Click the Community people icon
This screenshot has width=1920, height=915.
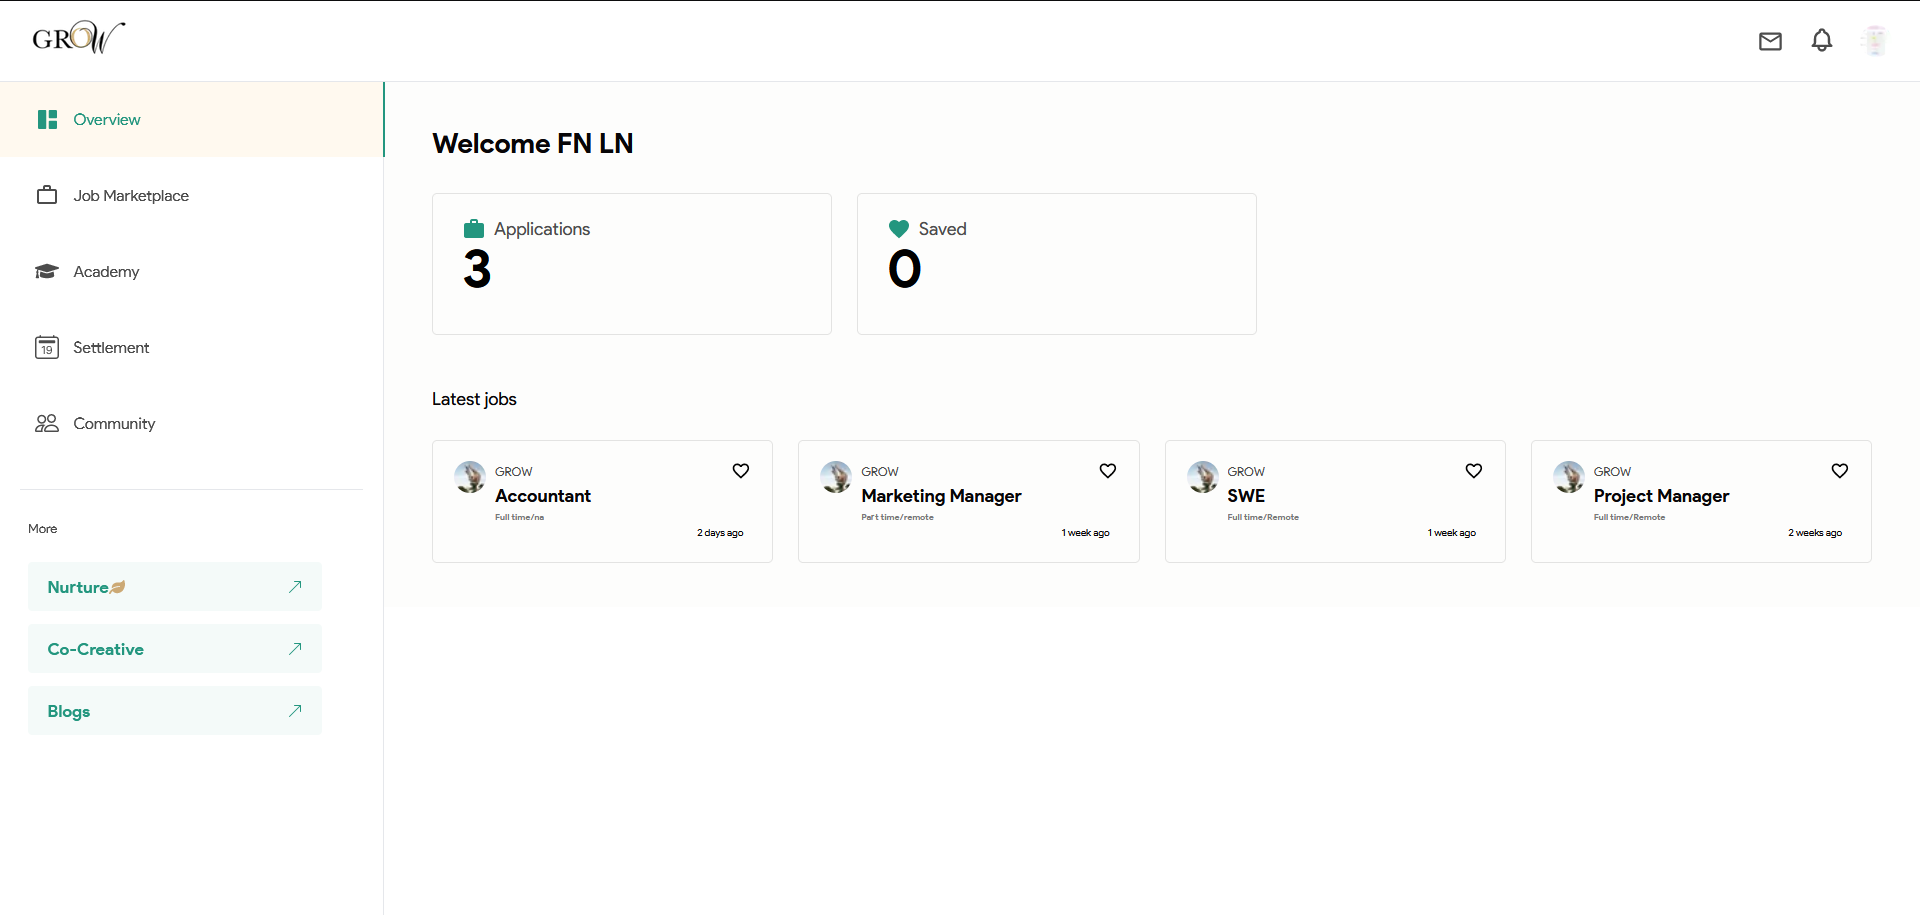[x=47, y=423]
